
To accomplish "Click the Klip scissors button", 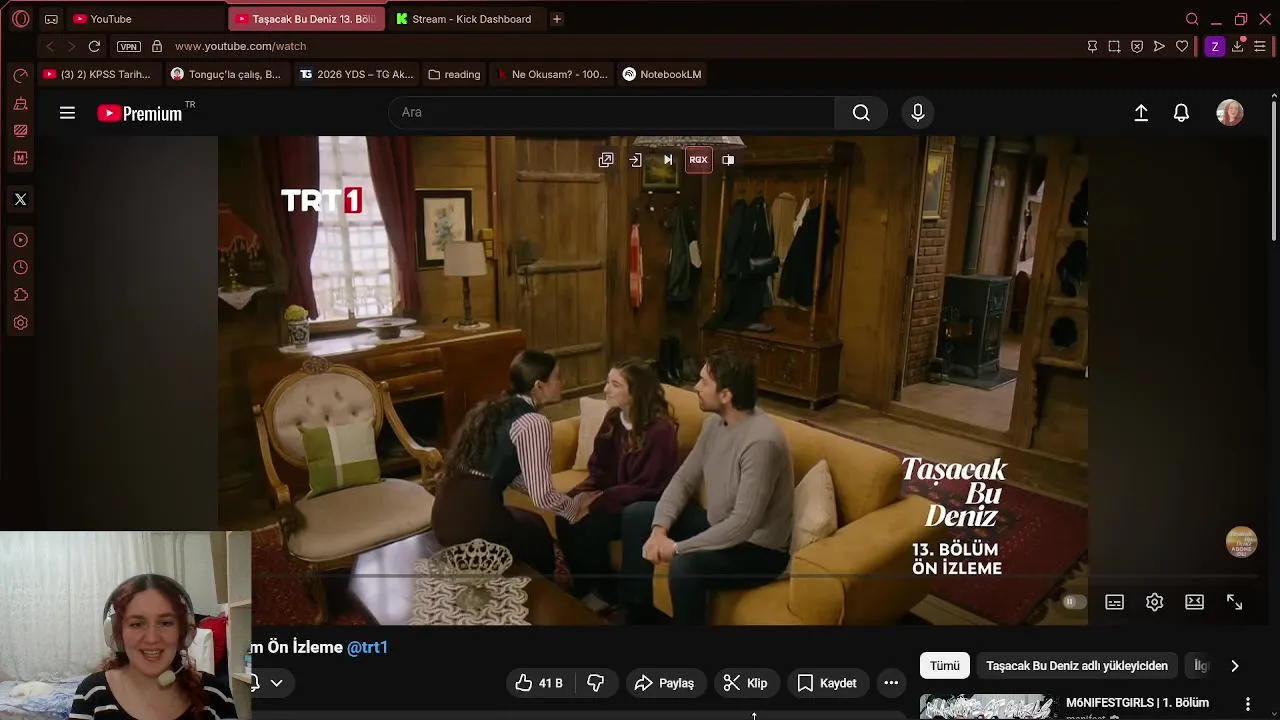I will pyautogui.click(x=745, y=683).
